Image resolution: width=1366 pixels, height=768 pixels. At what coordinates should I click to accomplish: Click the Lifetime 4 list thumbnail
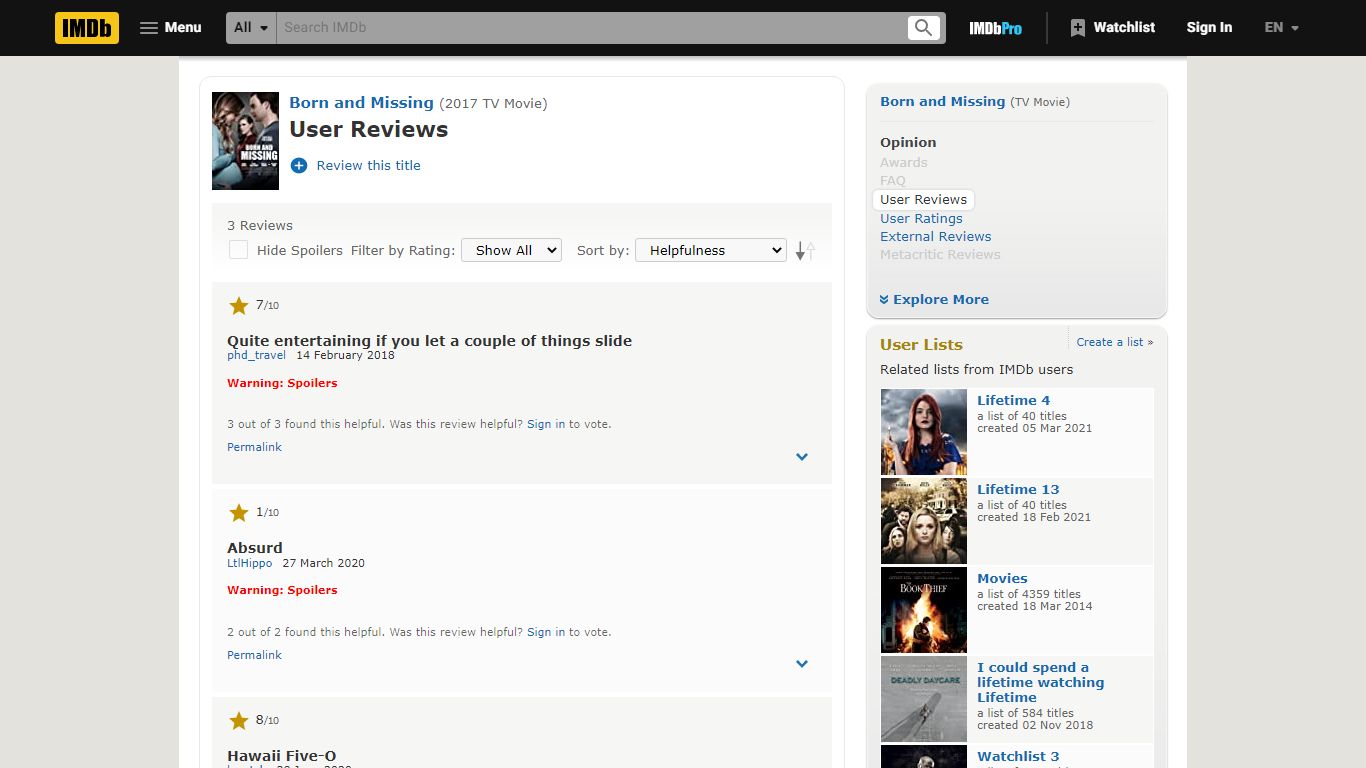[924, 432]
